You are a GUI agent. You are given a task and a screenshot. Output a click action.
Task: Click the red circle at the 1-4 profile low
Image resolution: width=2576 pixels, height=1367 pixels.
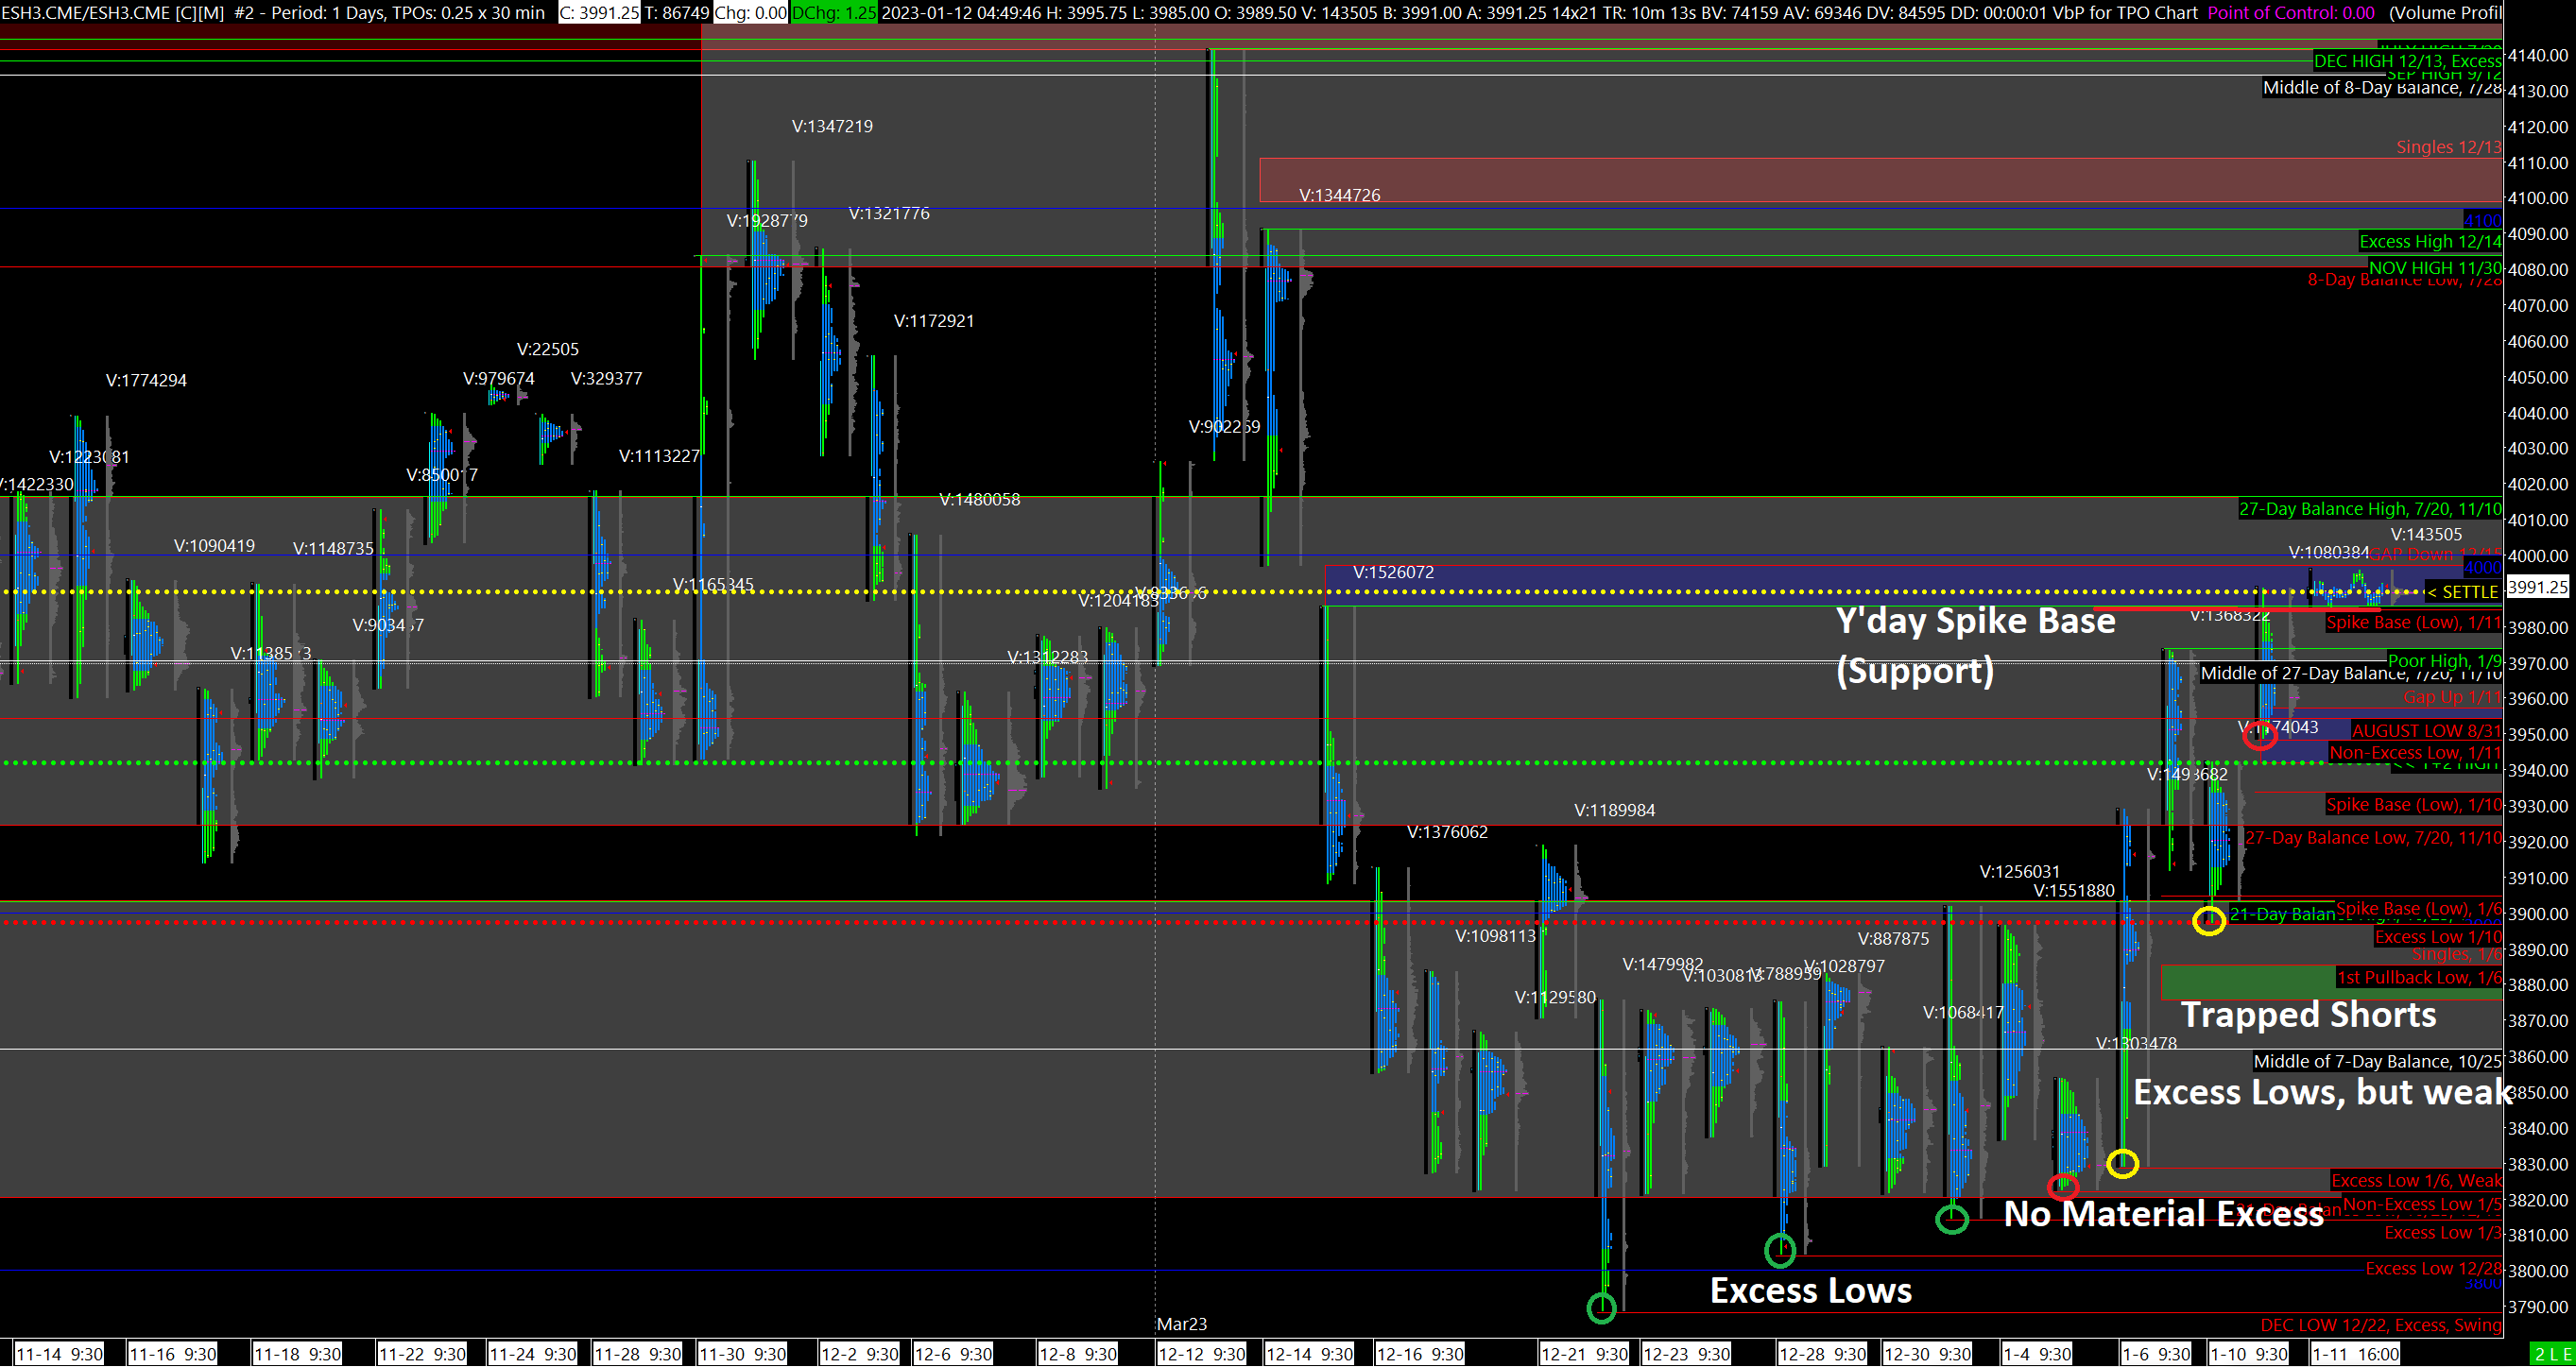(2063, 1187)
